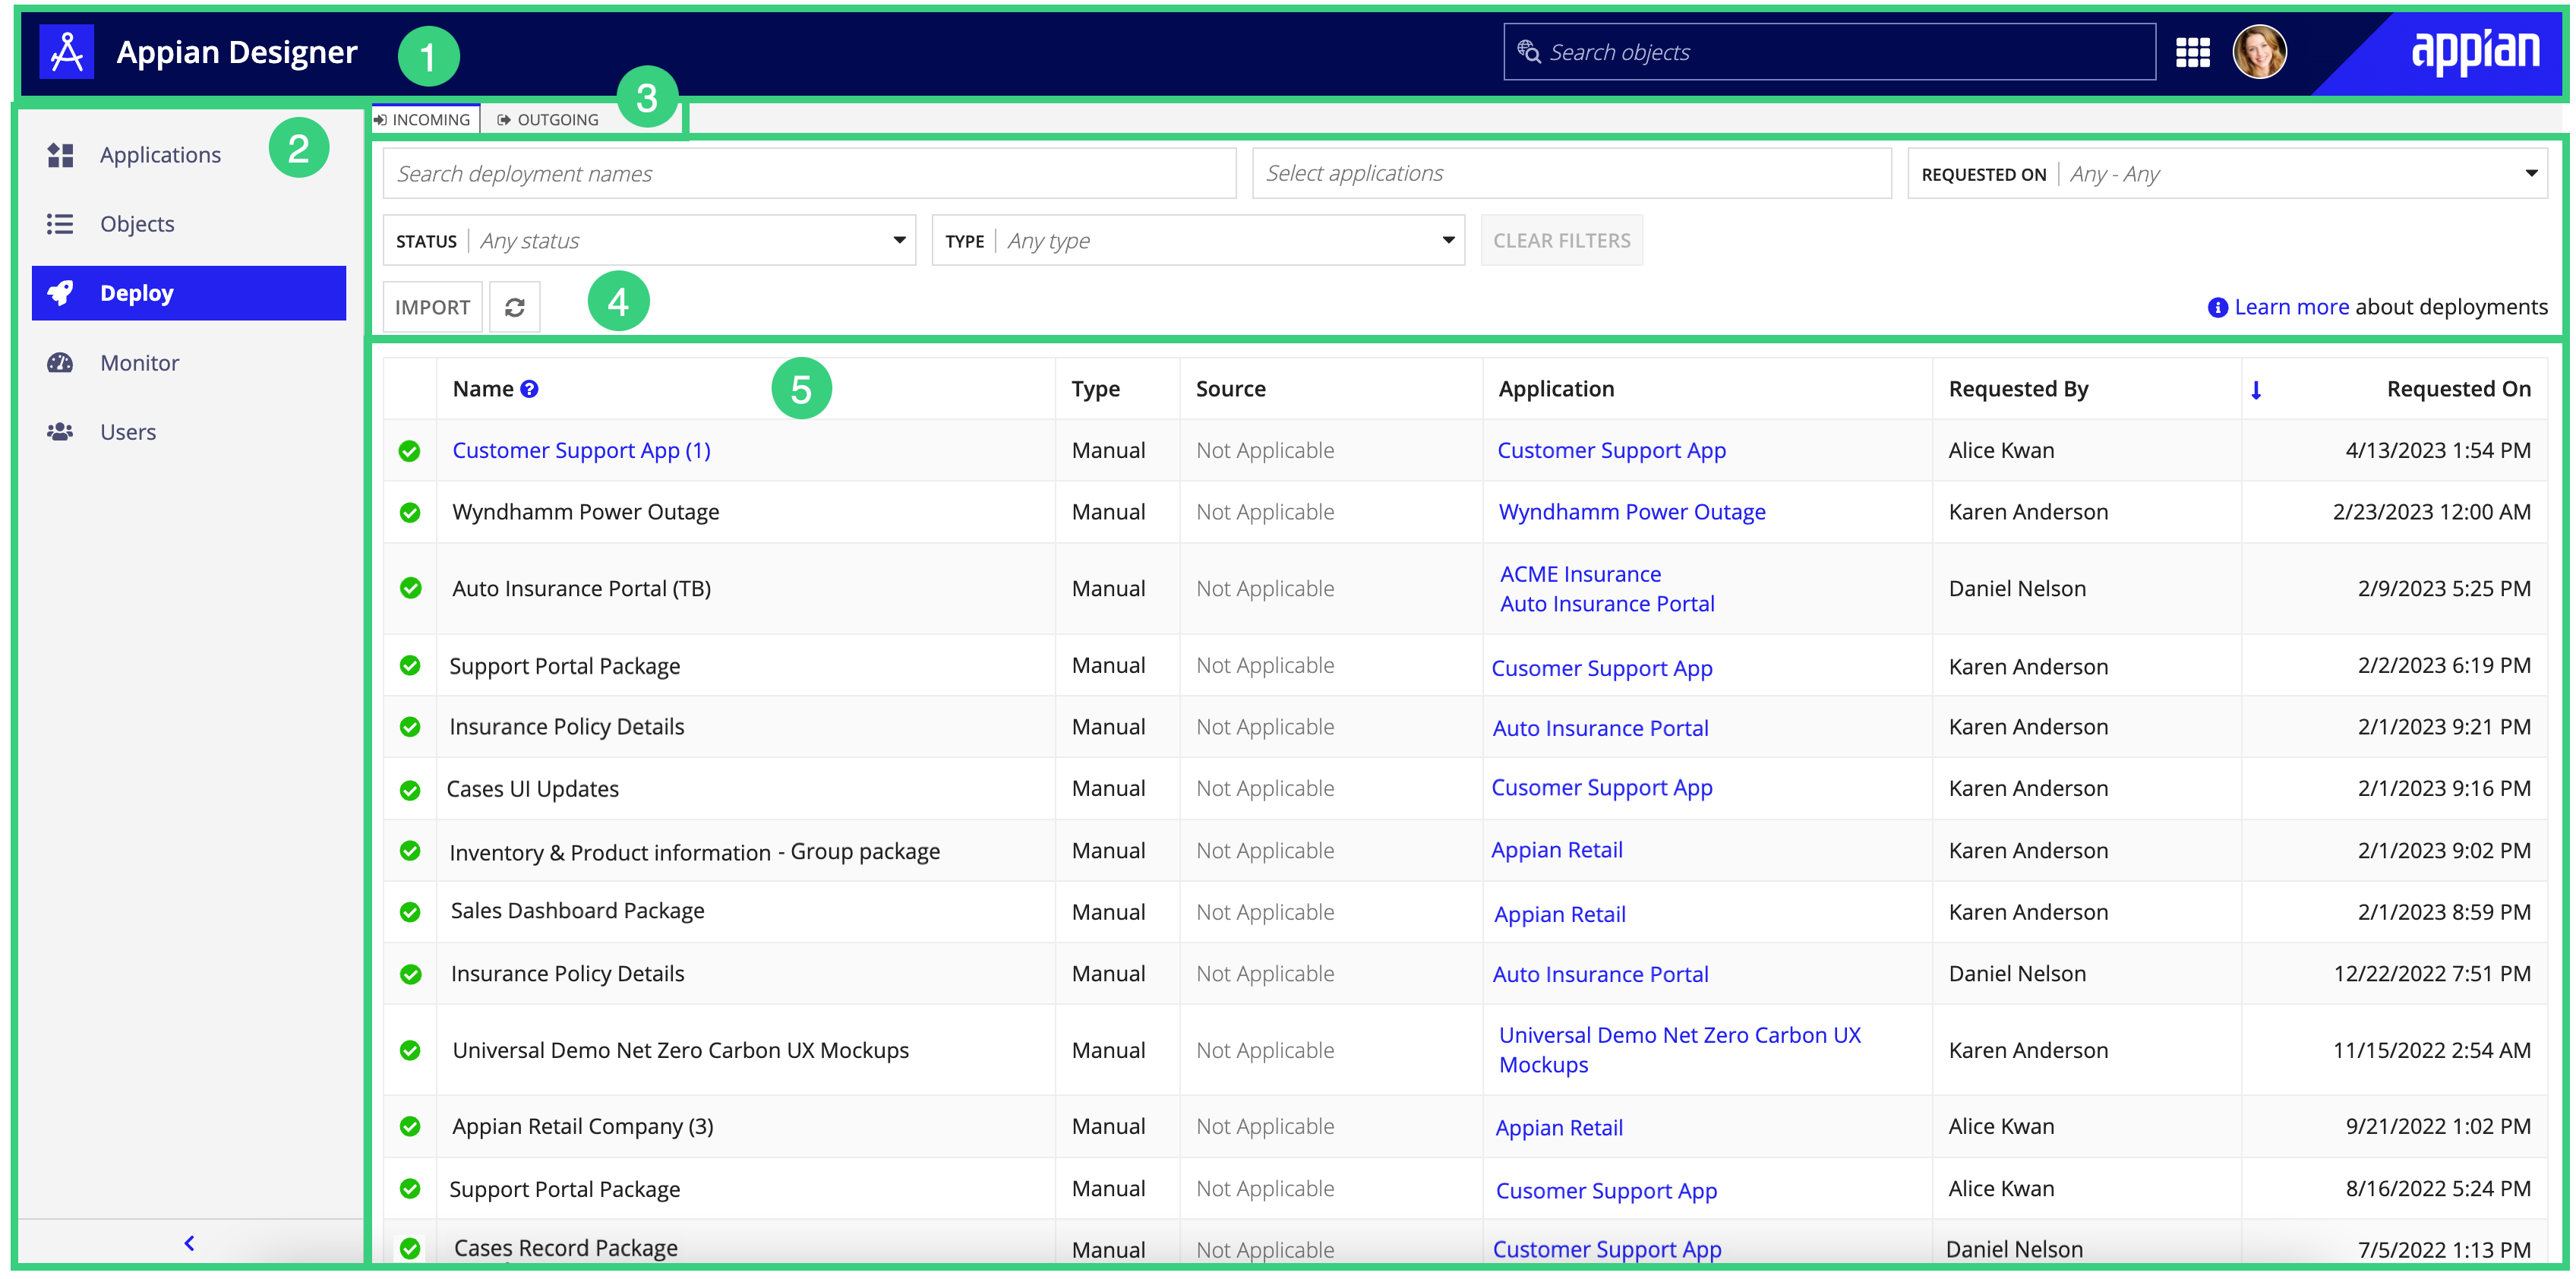
Task: Click the status checkmark for Wyndhamm Power Outage
Action: click(410, 513)
